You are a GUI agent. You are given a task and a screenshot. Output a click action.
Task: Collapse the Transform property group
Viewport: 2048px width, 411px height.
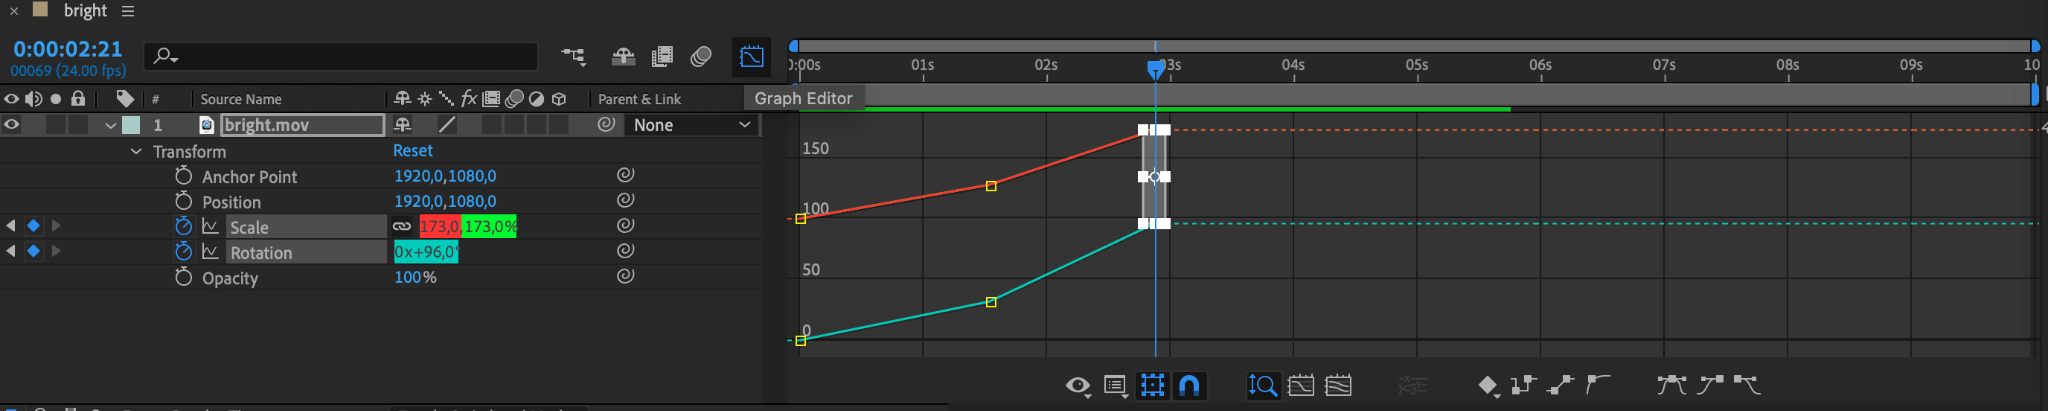pos(136,151)
